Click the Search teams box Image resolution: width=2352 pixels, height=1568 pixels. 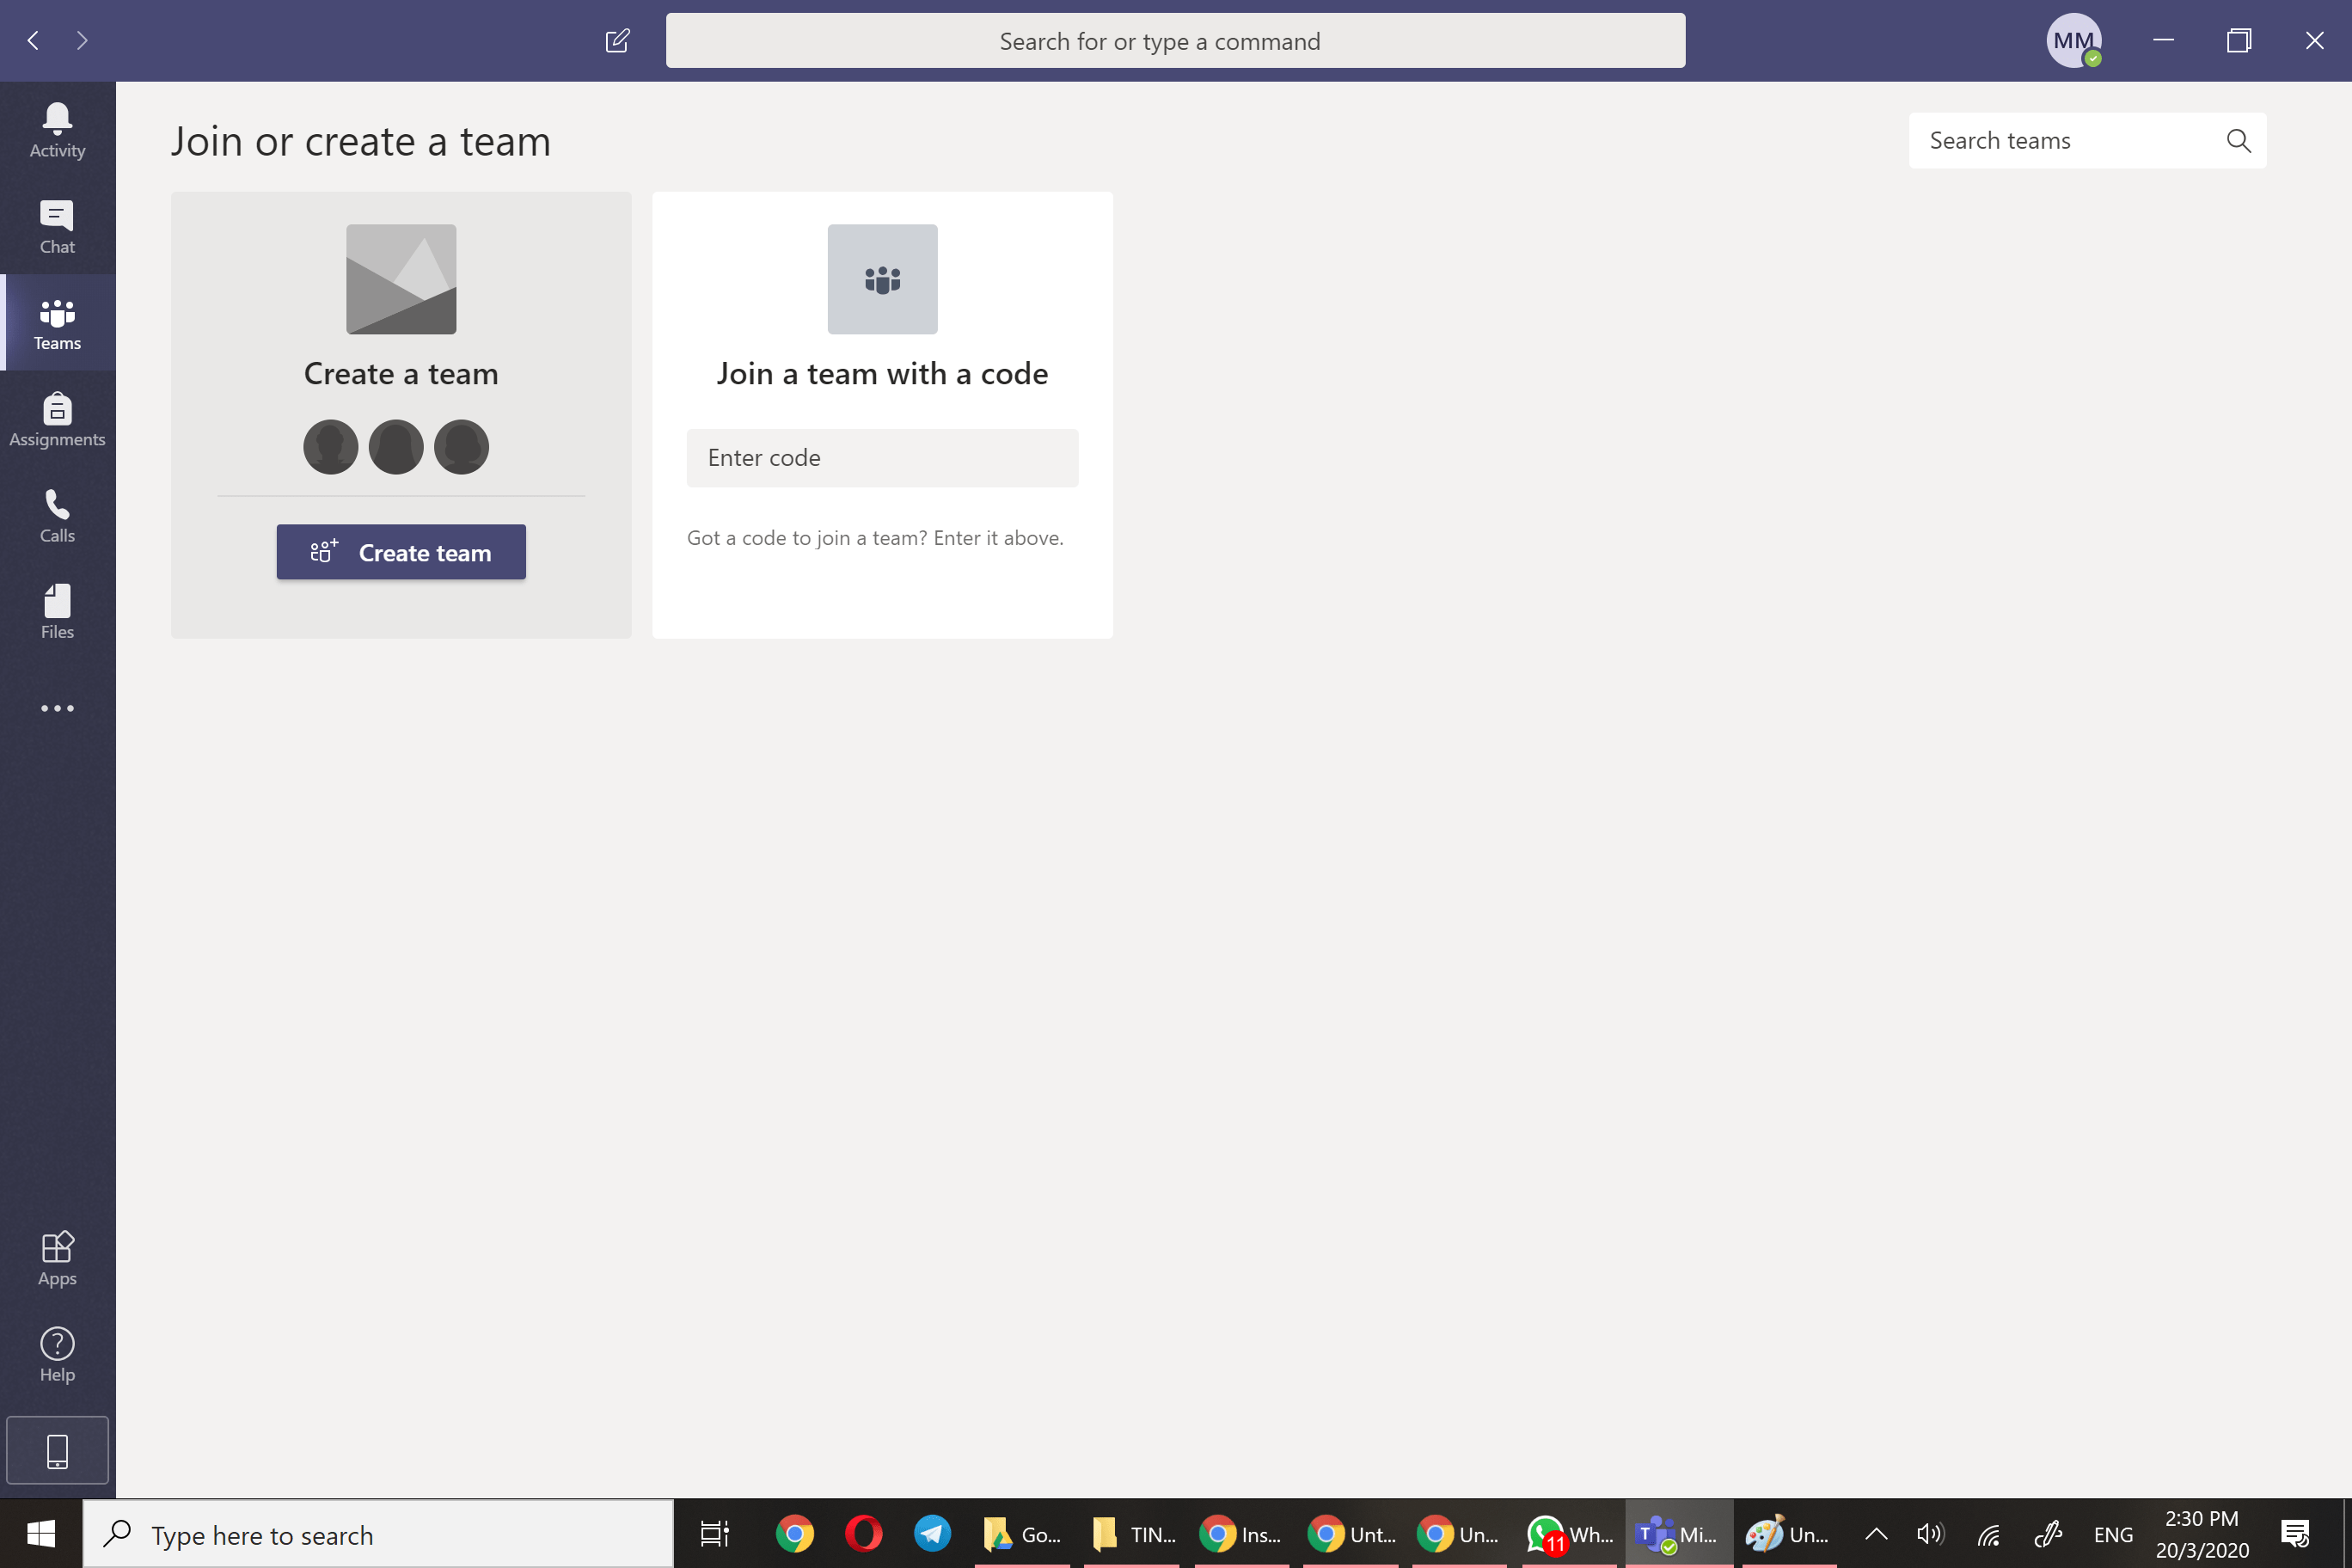point(2068,141)
